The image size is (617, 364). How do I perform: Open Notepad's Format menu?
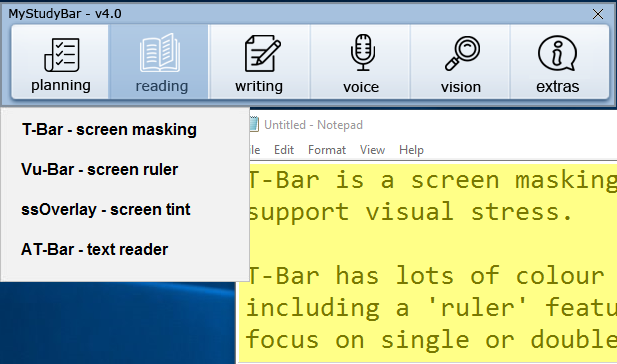327,150
